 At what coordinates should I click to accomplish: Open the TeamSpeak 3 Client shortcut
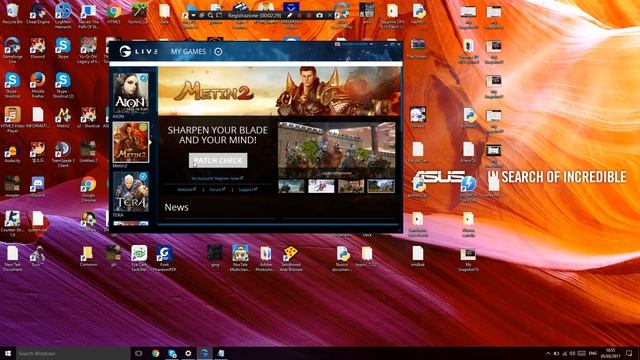[x=63, y=154]
